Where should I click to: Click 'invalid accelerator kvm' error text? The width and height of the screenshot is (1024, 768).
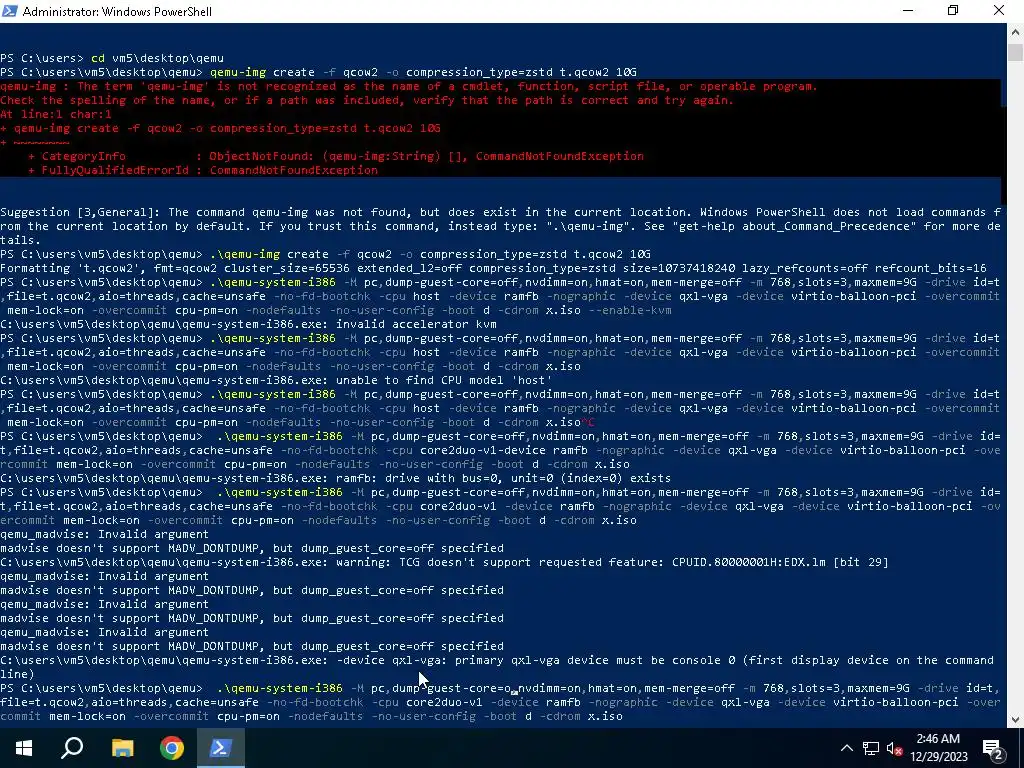click(x=416, y=324)
